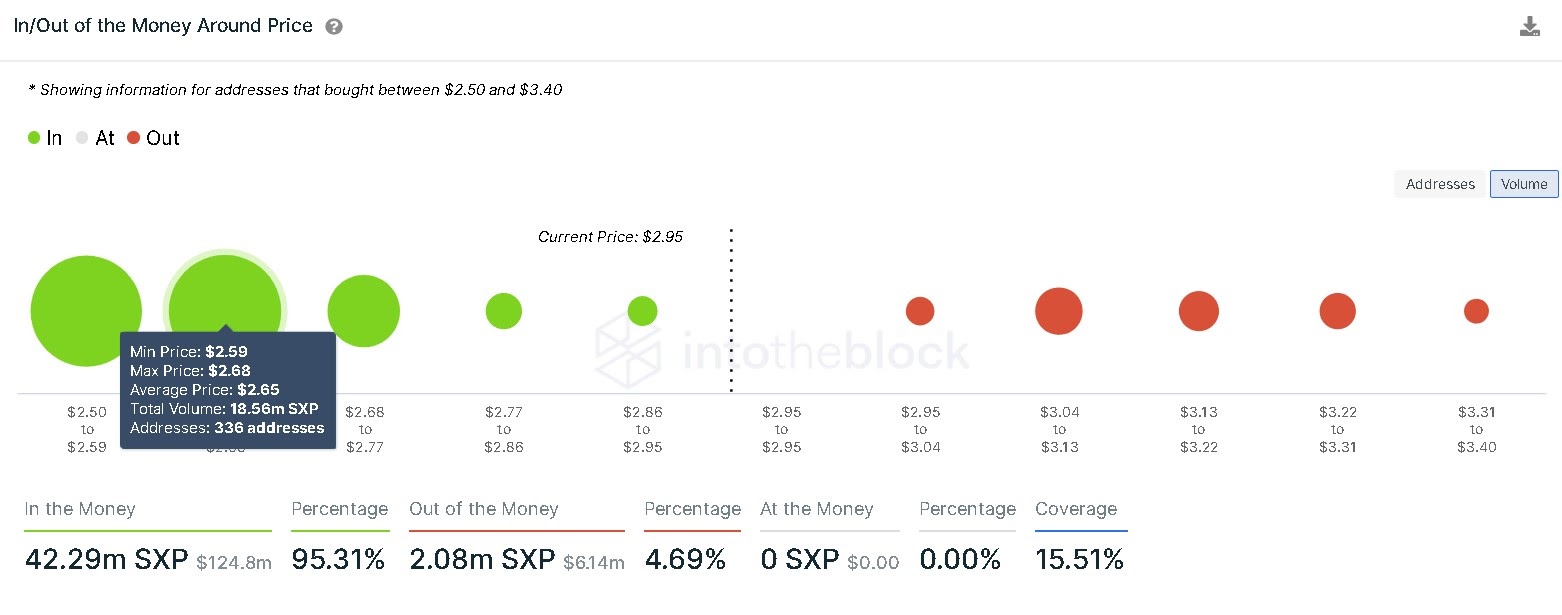Click the $2.95 to $3.04 red bubble
The width and height of the screenshot is (1562, 615).
tap(920, 311)
